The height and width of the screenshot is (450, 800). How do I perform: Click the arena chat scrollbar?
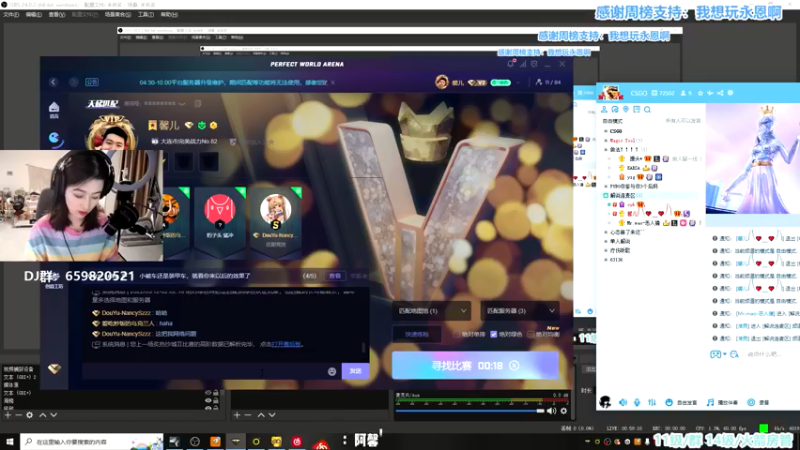tap(363, 347)
